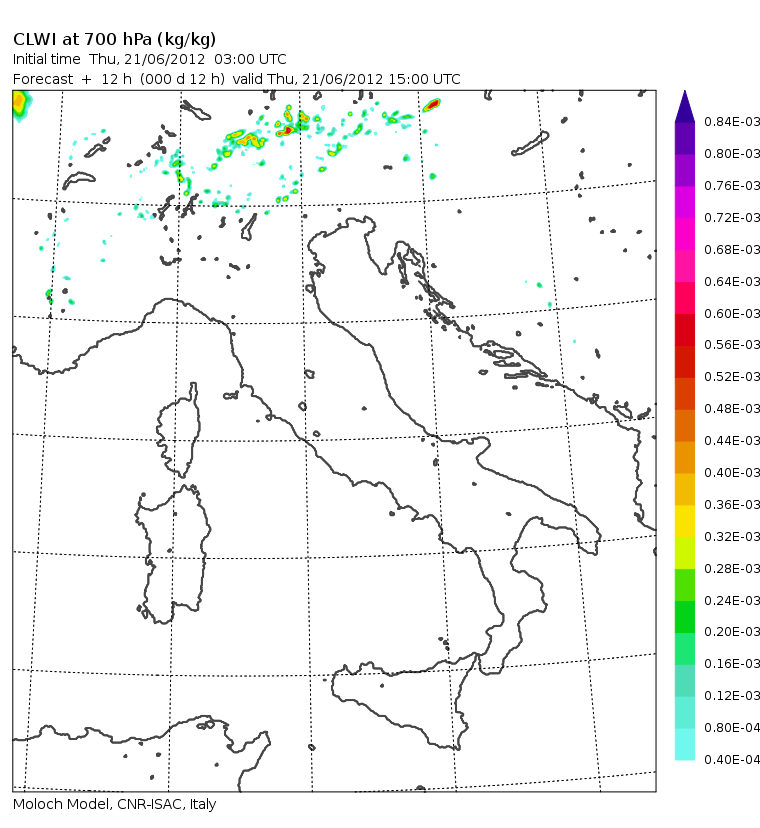
Task: Click the 0.64E-03 legend label
Action: tap(732, 281)
